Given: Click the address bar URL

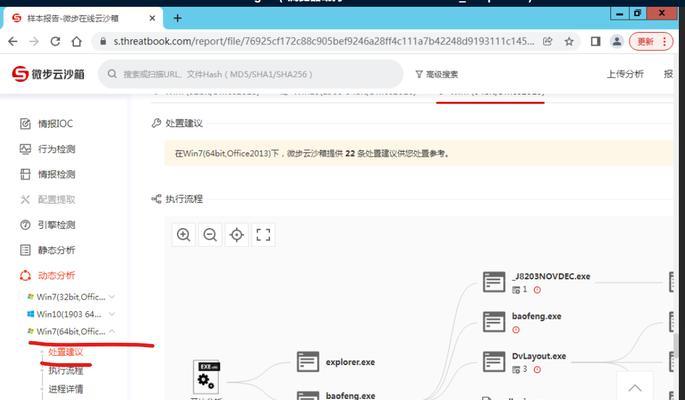Looking at the screenshot, I should click(x=323, y=41).
